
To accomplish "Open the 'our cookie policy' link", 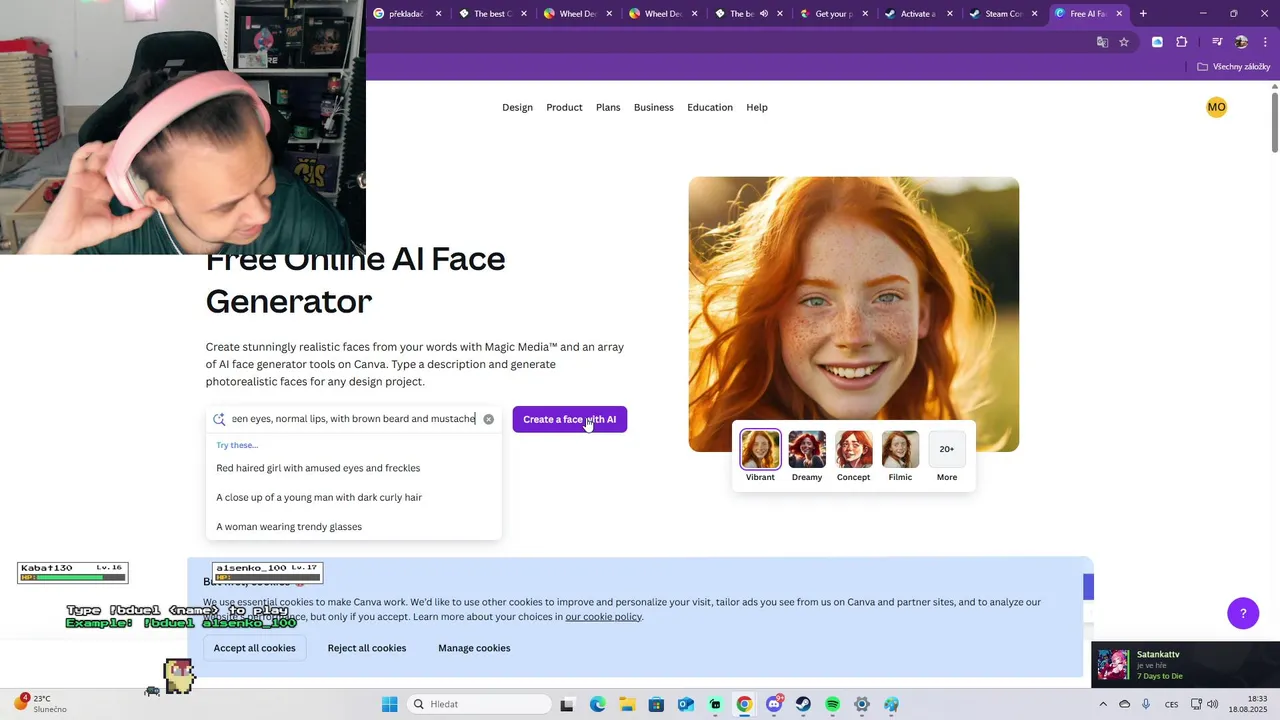I will point(604,617).
